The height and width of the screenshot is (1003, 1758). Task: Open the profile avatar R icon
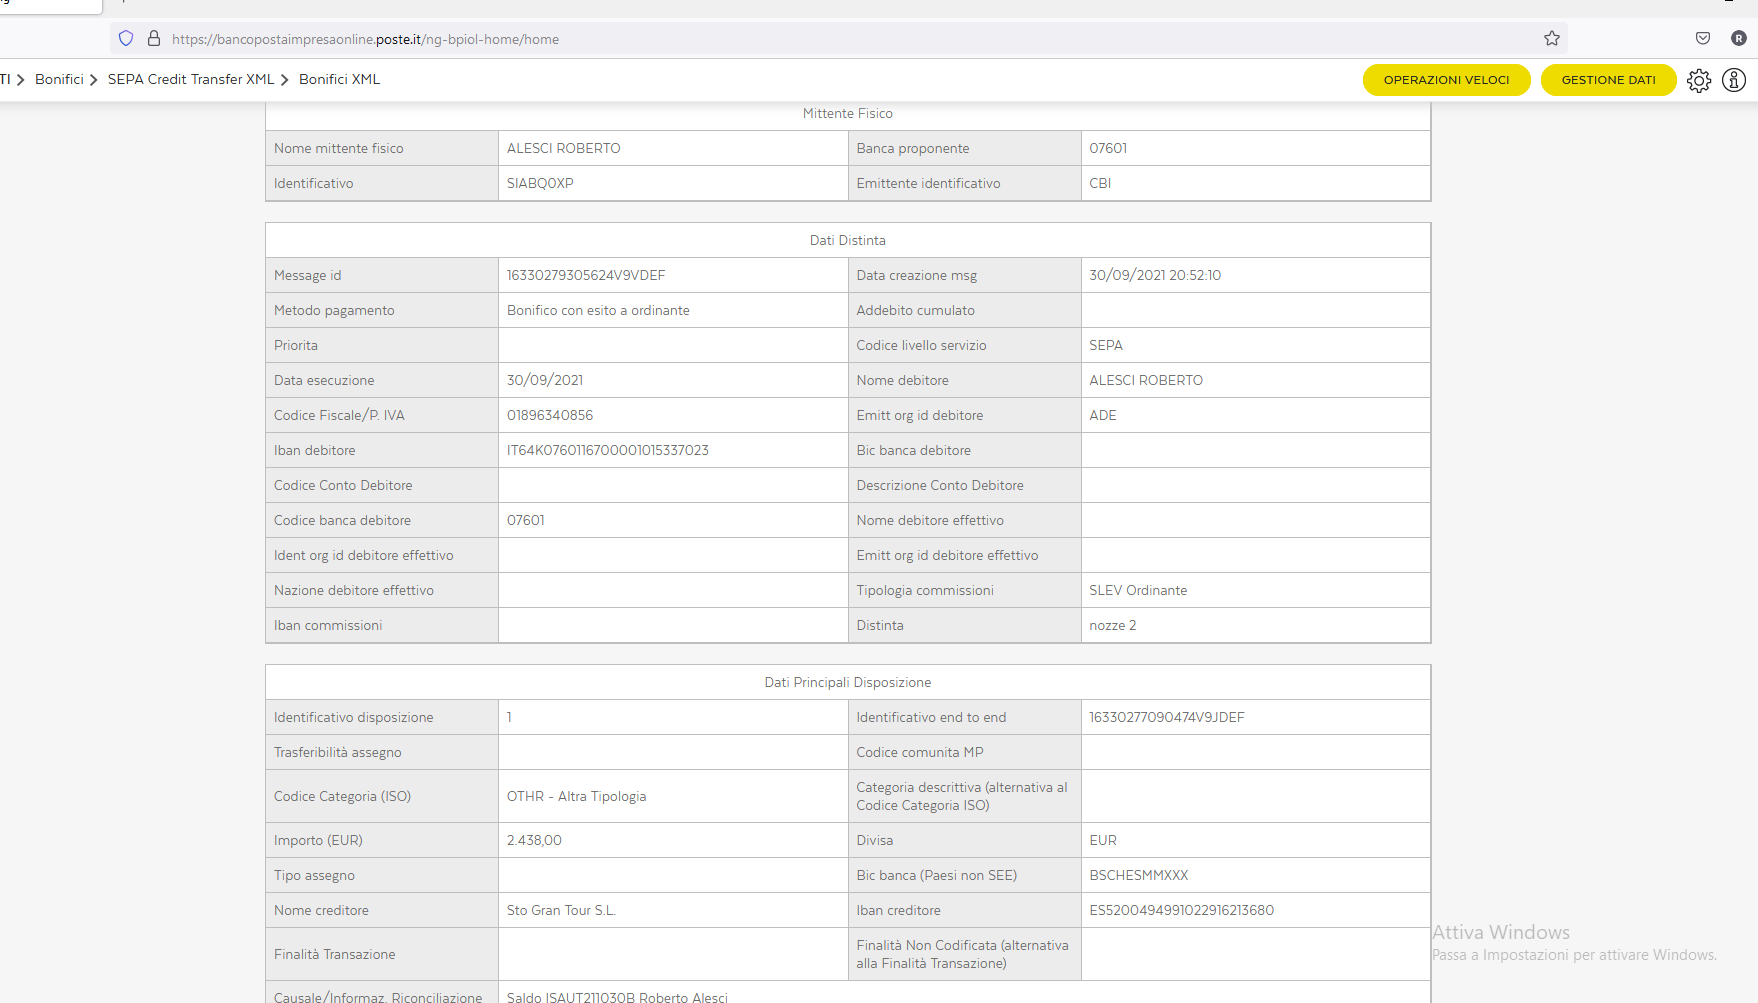click(x=1739, y=39)
